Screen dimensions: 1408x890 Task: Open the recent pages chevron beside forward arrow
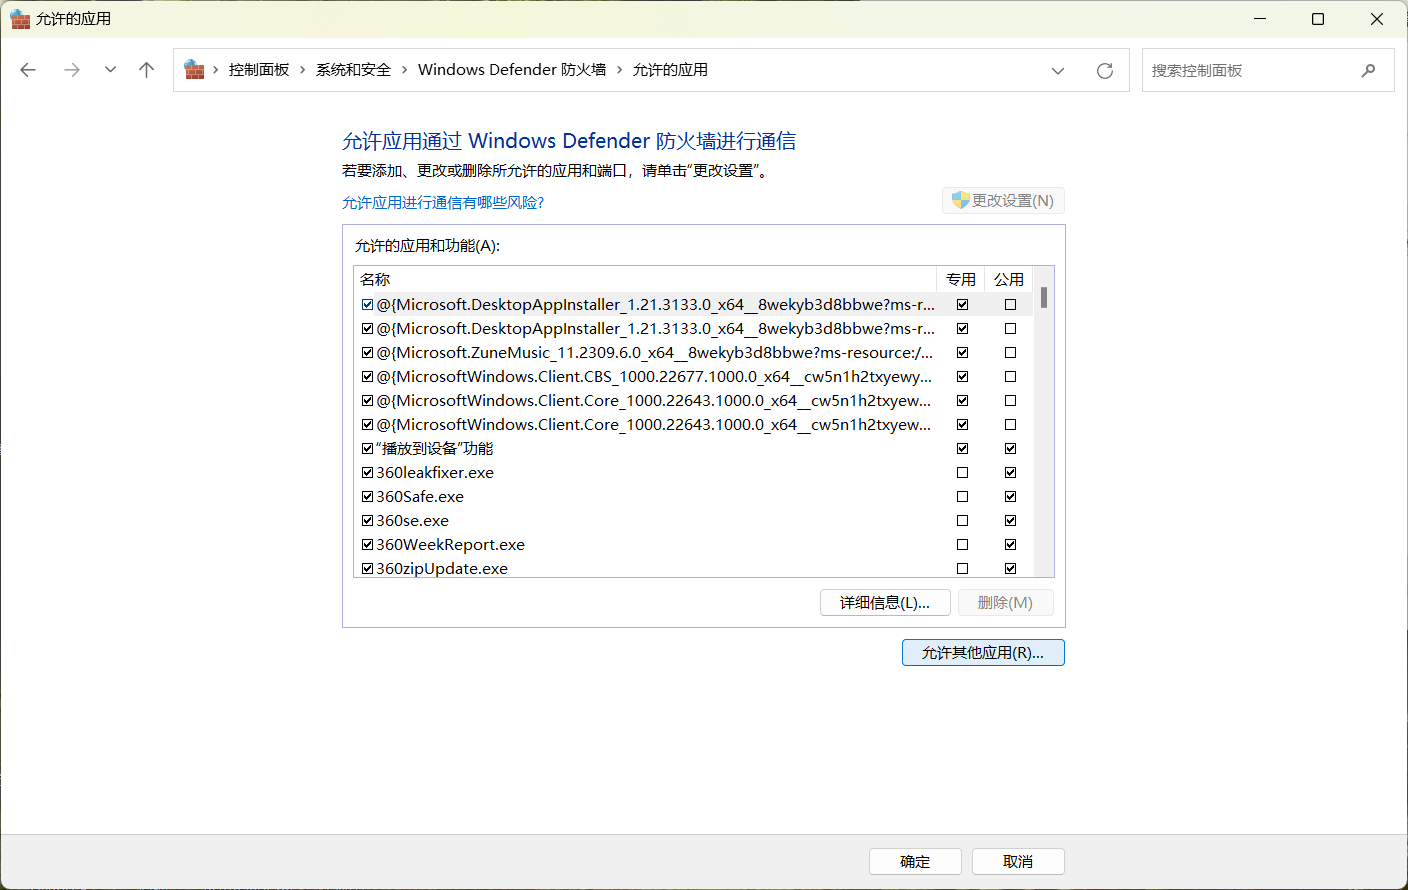pos(109,69)
